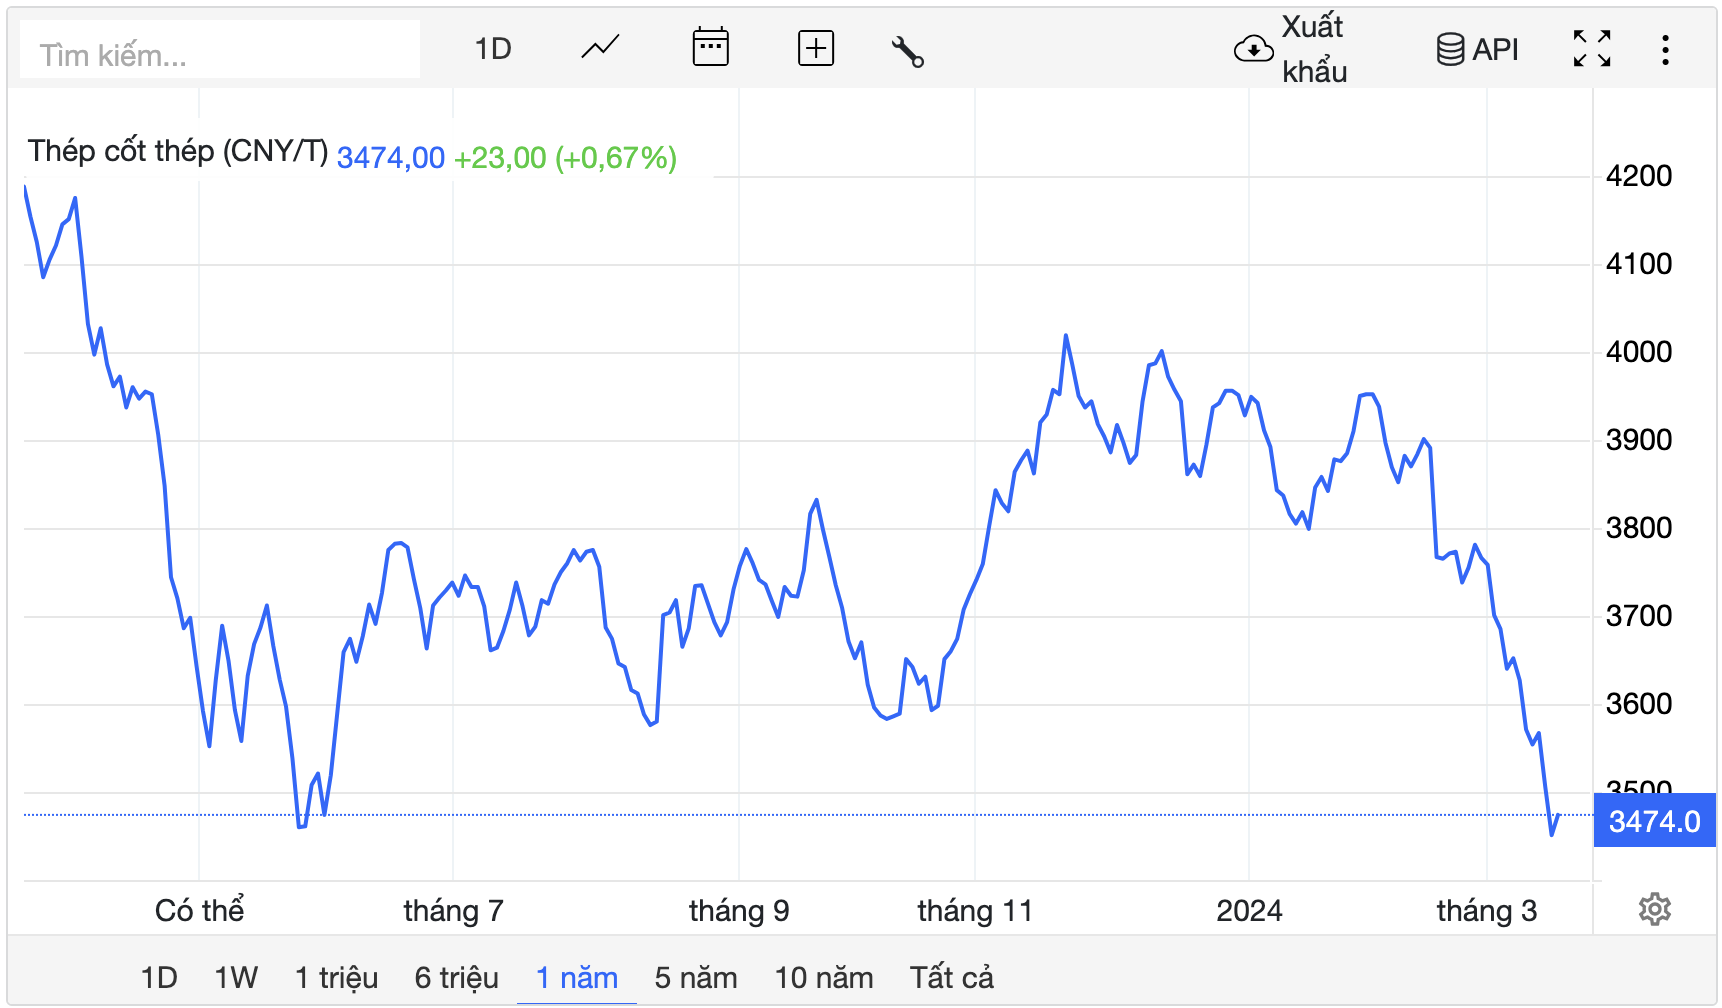
Task: Select the 1W time range
Action: pos(236,977)
